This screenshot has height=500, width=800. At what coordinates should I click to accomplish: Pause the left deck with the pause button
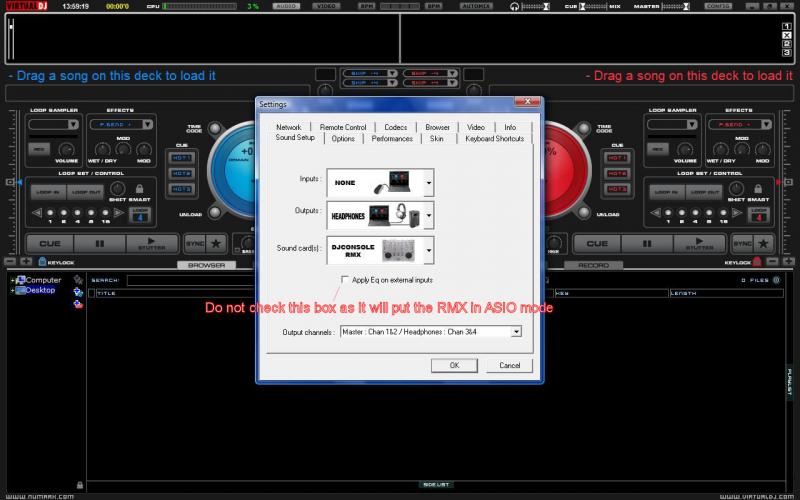click(x=100, y=244)
